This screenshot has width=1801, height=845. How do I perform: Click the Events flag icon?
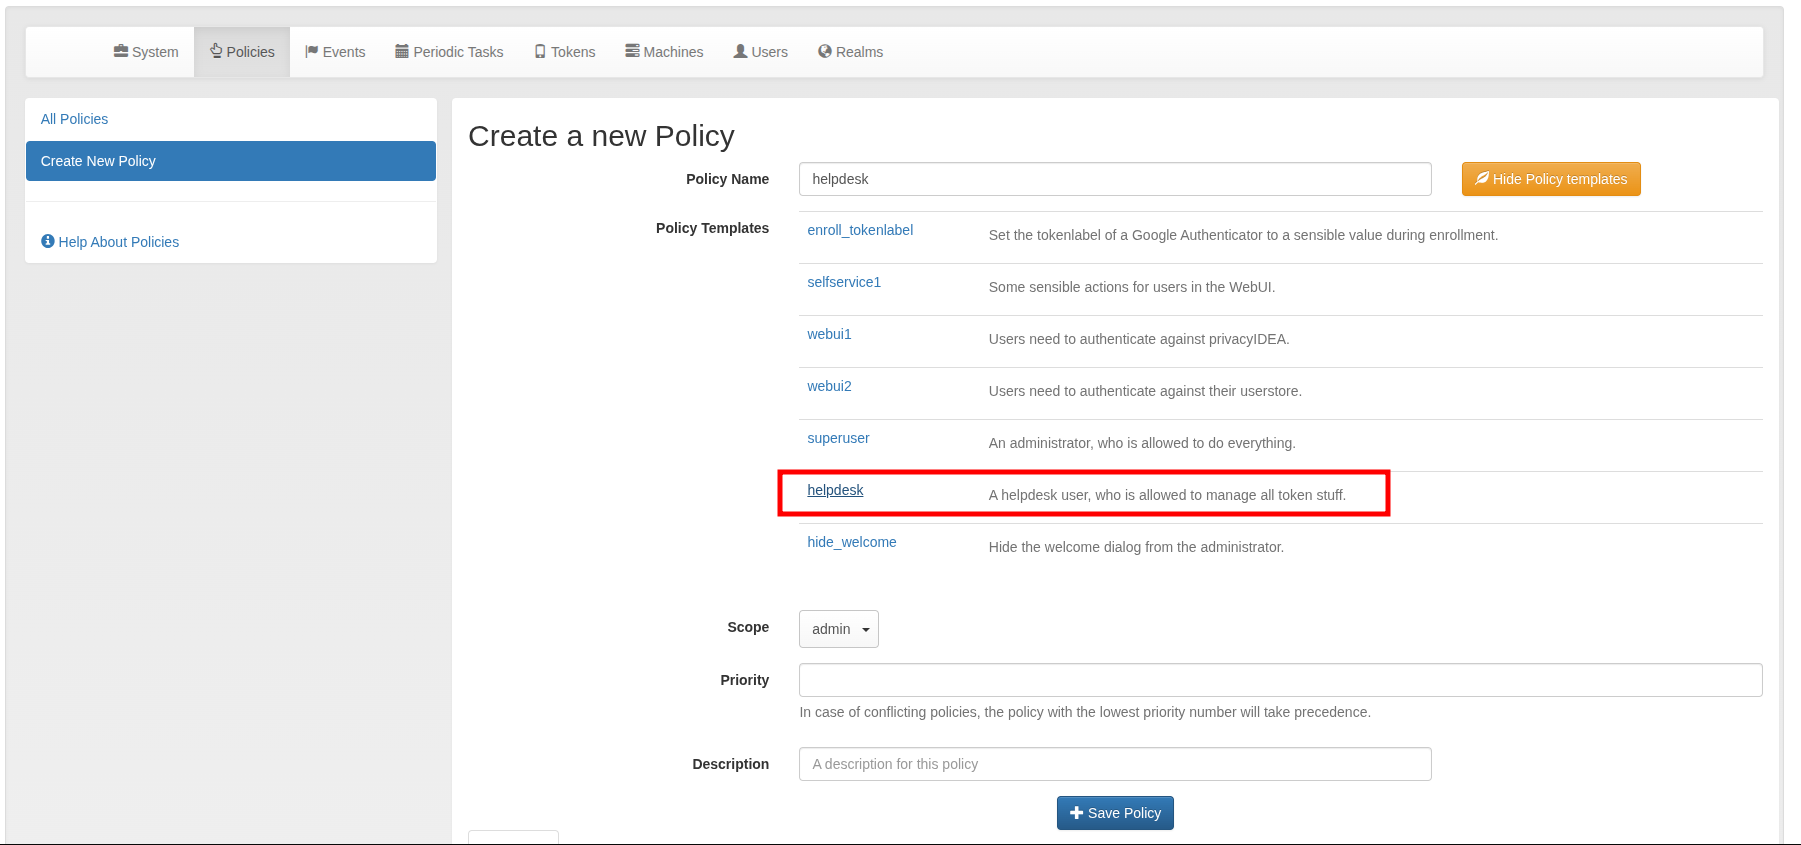tap(311, 51)
